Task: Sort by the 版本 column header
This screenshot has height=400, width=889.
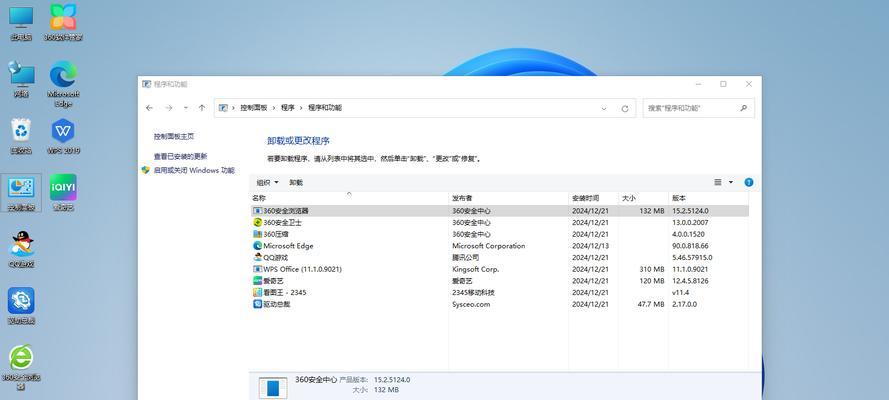Action: (x=708, y=198)
